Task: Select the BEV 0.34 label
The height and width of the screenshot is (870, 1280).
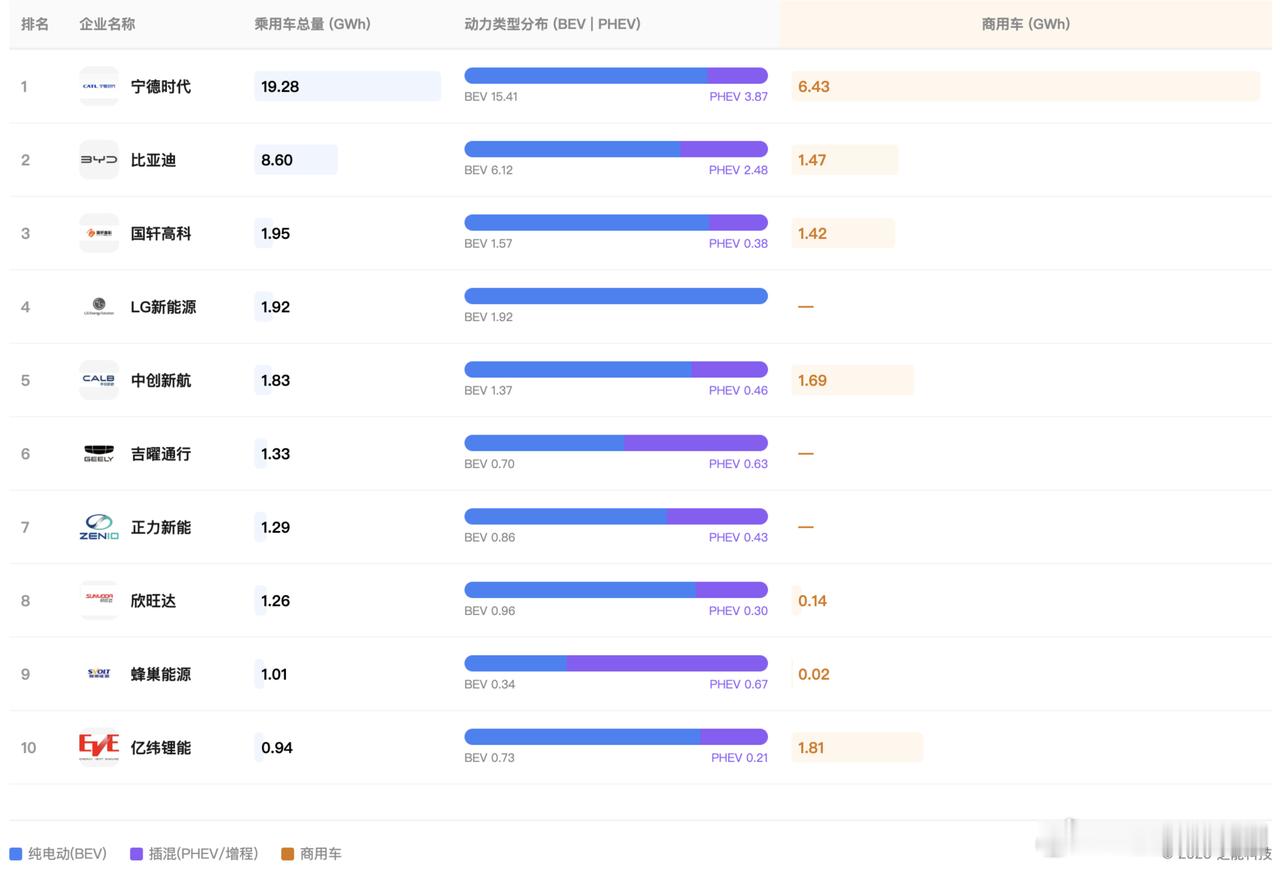Action: (x=490, y=685)
